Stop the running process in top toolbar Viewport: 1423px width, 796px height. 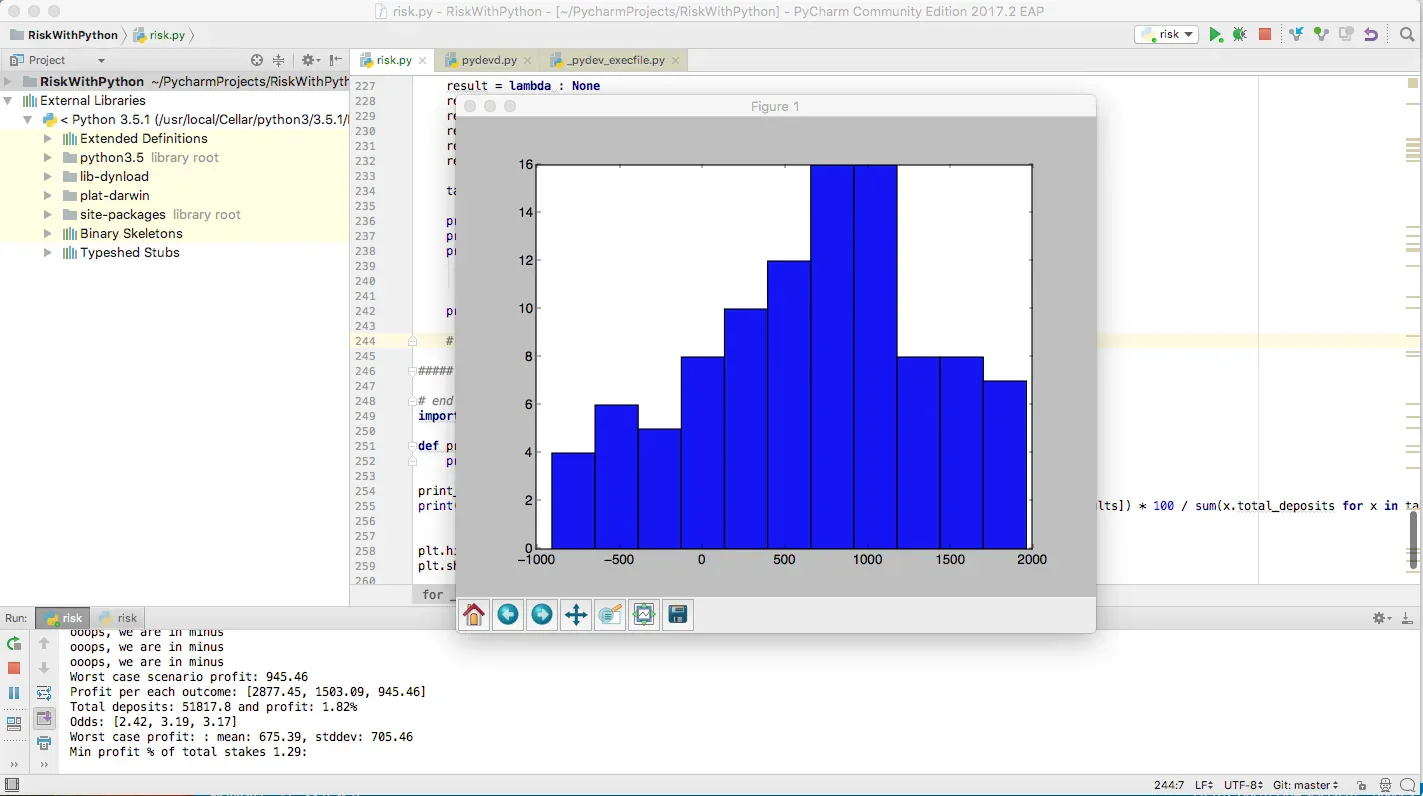pyautogui.click(x=1265, y=35)
